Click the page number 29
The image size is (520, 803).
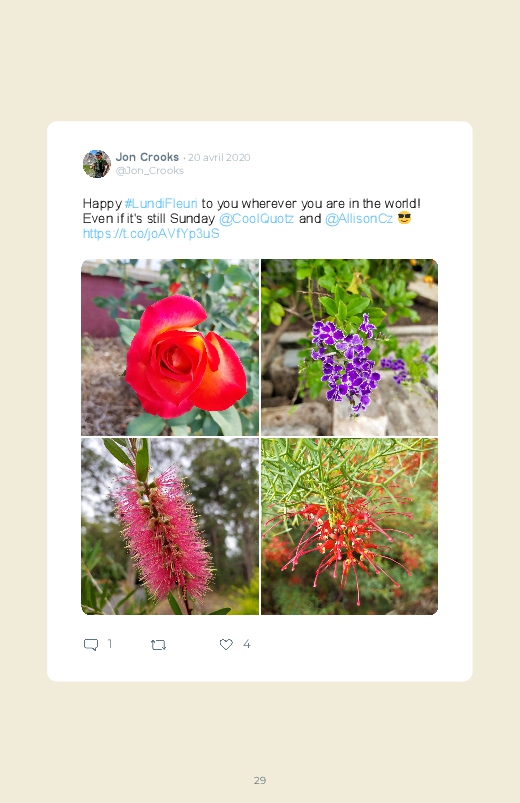(x=260, y=780)
